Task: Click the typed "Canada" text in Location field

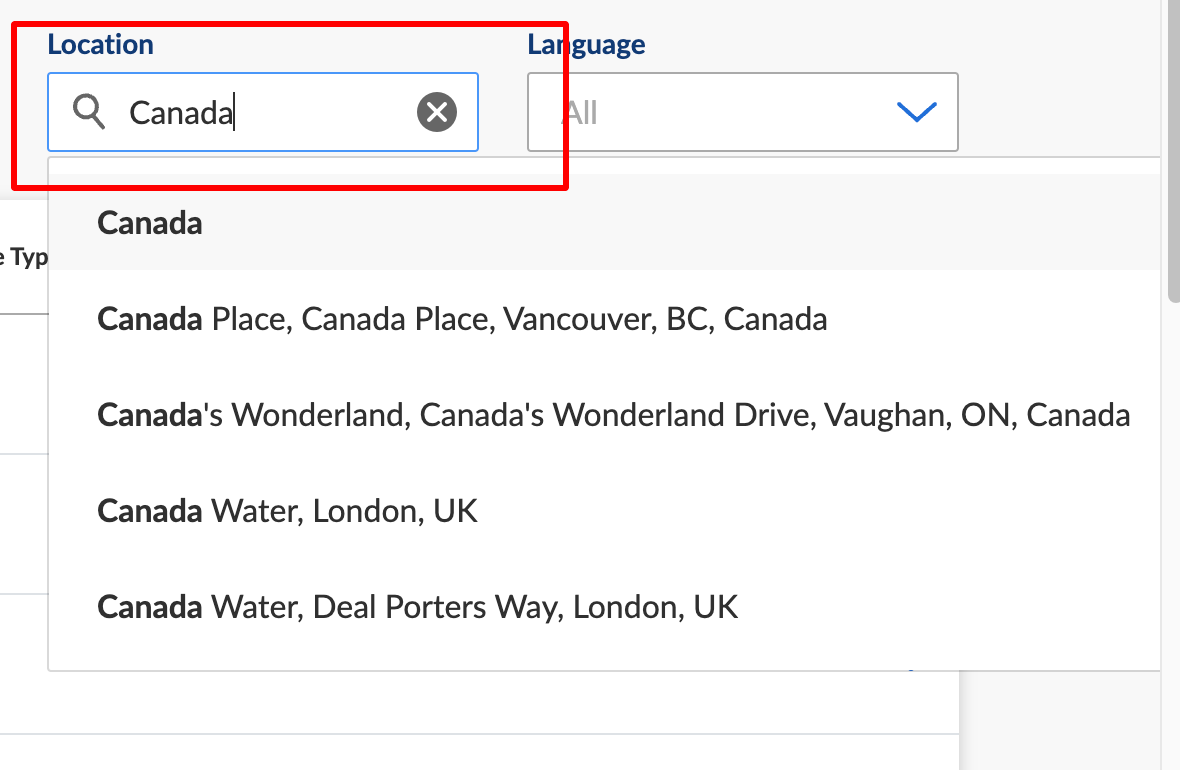Action: (x=180, y=113)
